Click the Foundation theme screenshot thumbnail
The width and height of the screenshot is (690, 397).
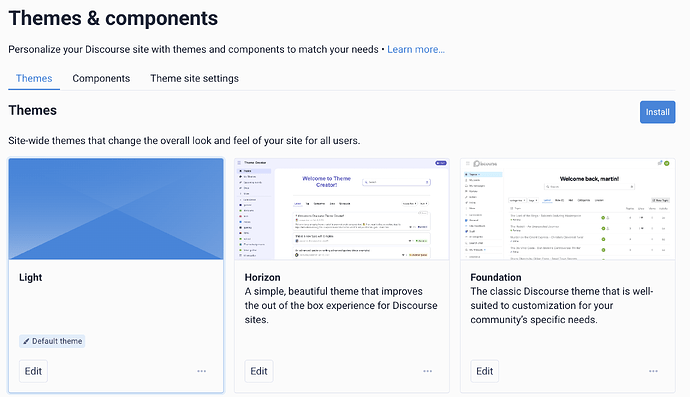pyautogui.click(x=568, y=209)
